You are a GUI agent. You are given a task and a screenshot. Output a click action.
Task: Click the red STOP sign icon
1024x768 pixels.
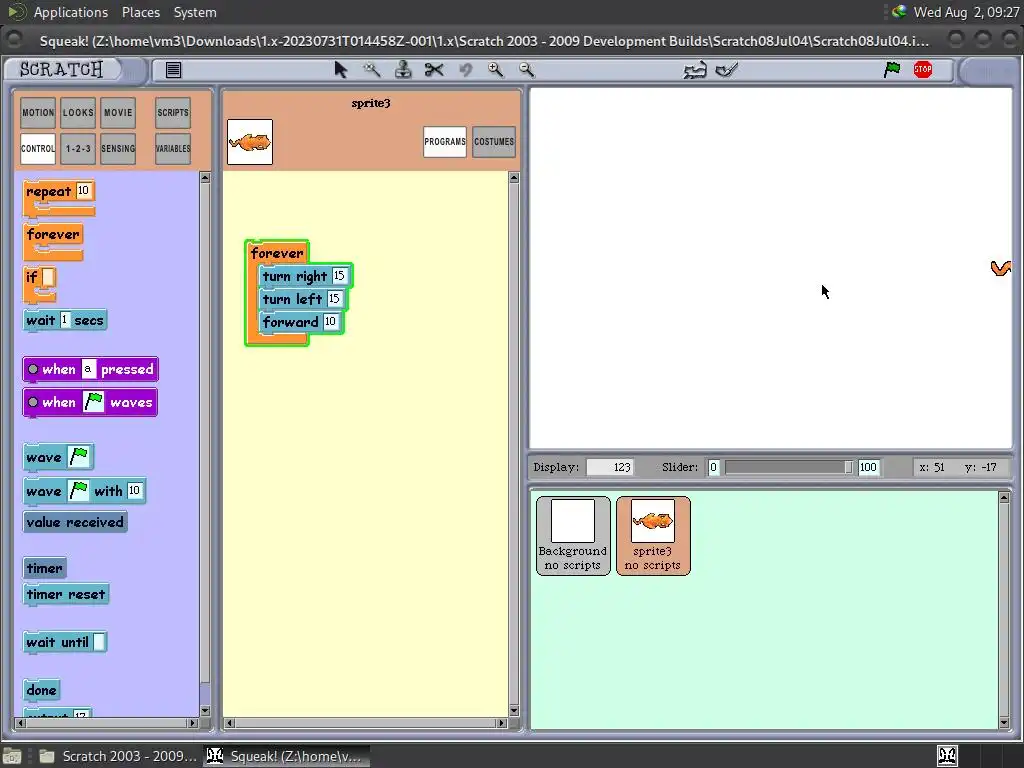click(x=923, y=69)
